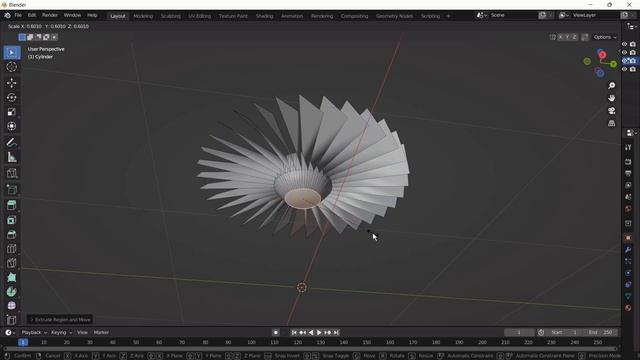640x360 pixels.
Task: Click the red X axis gizmo ball
Action: tap(602, 55)
